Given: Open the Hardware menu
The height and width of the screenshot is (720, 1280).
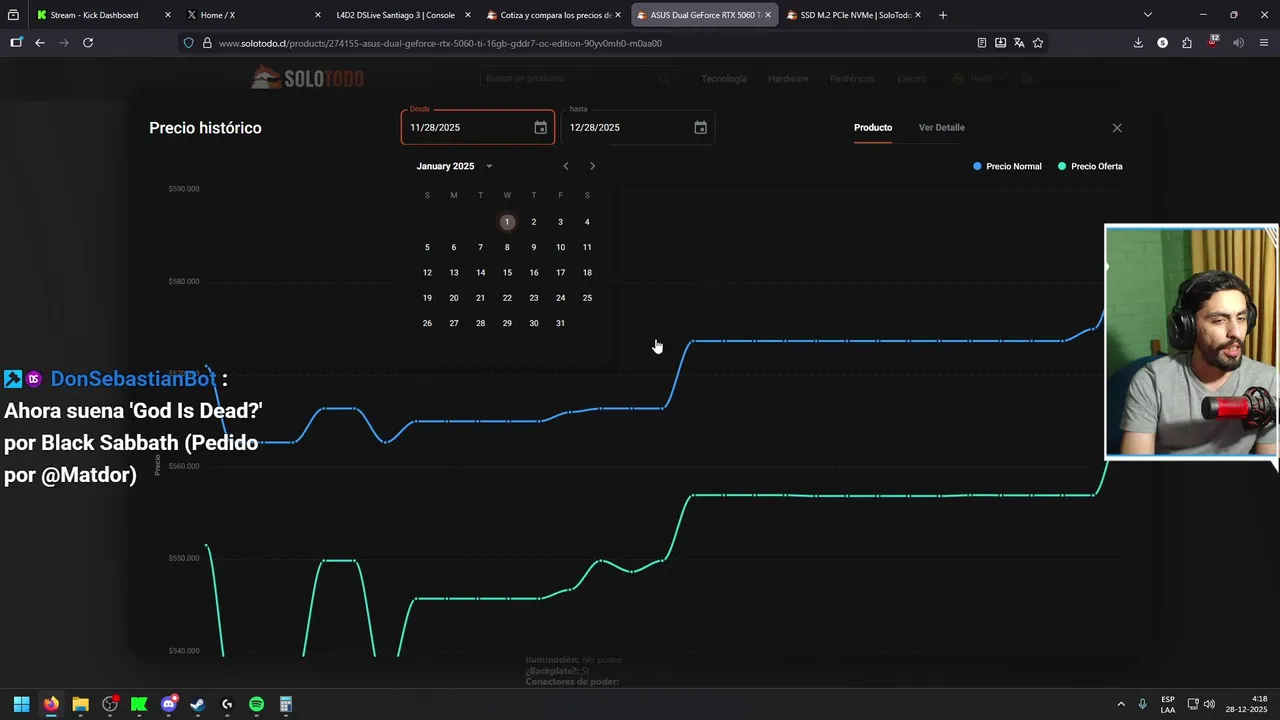Looking at the screenshot, I should (788, 78).
